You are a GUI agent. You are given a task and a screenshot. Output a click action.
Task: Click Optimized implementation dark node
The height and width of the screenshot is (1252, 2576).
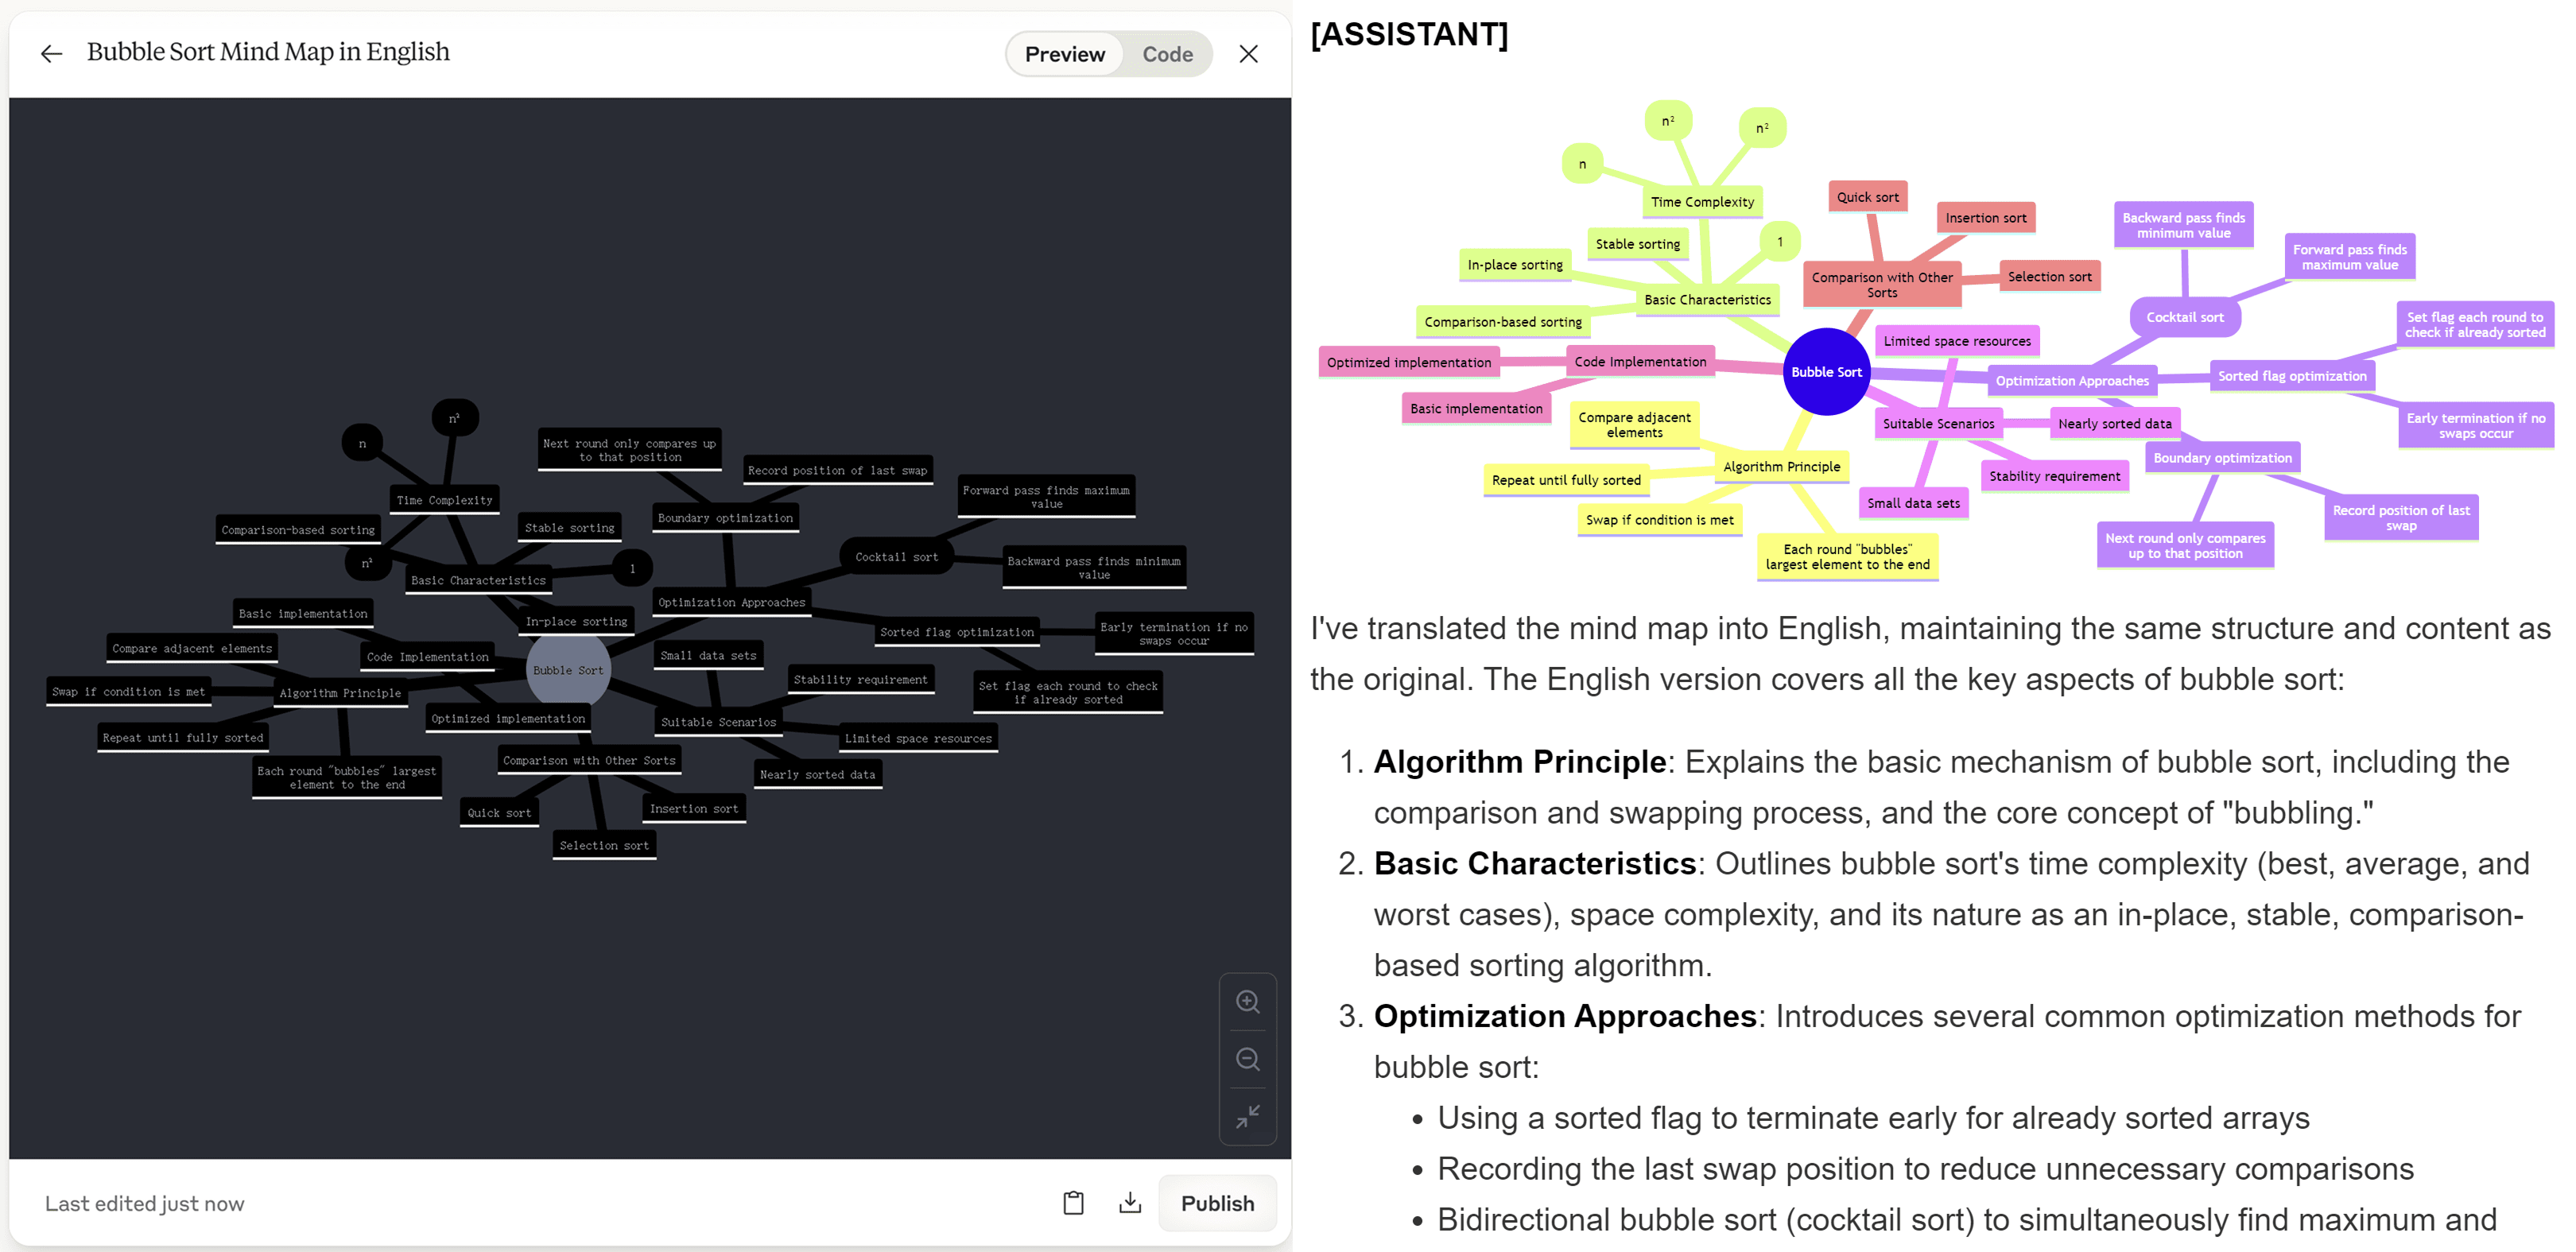[x=508, y=719]
